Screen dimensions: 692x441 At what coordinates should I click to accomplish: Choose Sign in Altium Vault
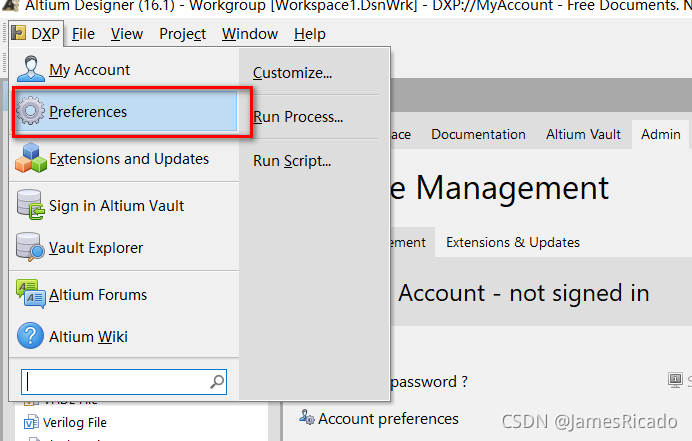point(124,206)
